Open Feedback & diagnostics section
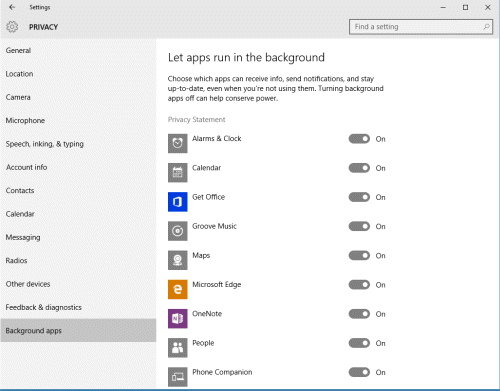 click(x=78, y=307)
